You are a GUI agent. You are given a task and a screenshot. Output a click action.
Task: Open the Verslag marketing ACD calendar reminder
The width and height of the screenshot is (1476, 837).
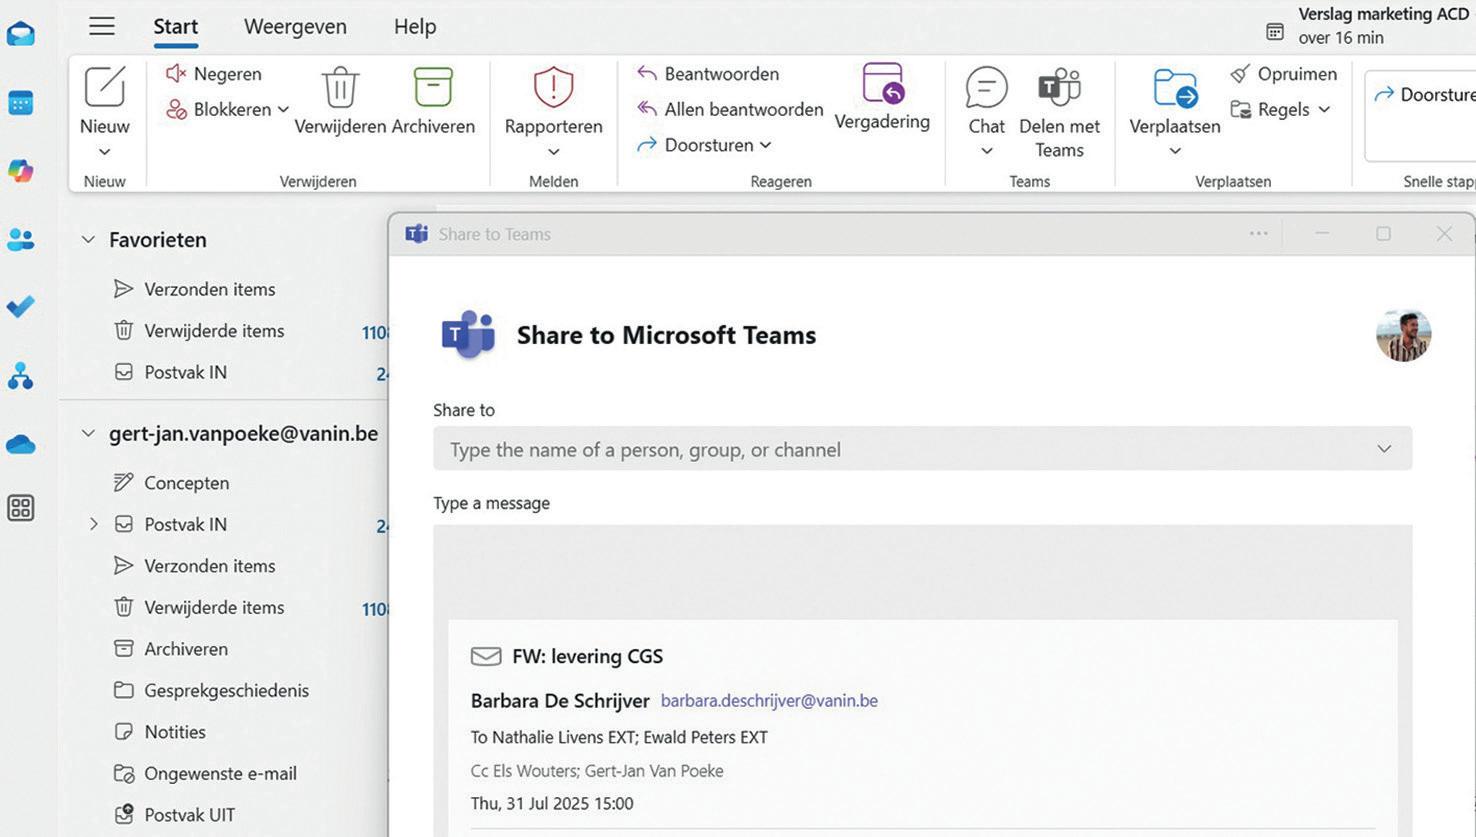[x=1368, y=26]
